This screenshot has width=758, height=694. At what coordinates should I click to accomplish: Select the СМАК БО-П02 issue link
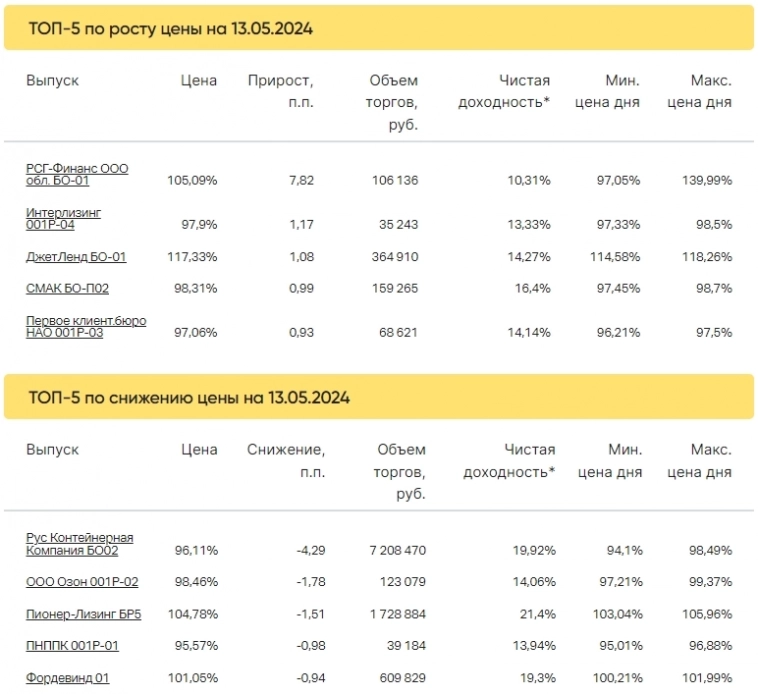[67, 288]
